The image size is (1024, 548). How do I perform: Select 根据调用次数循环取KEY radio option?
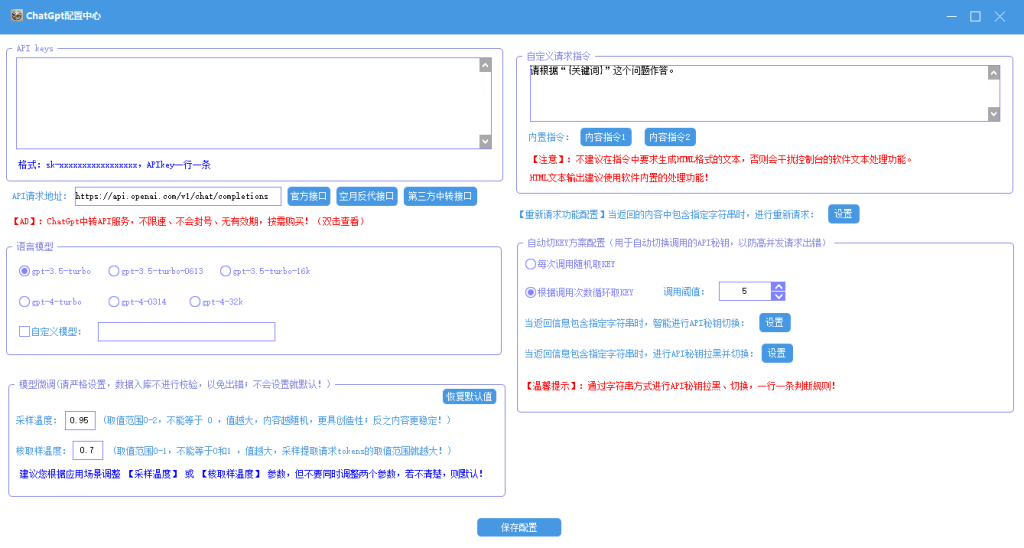click(531, 293)
